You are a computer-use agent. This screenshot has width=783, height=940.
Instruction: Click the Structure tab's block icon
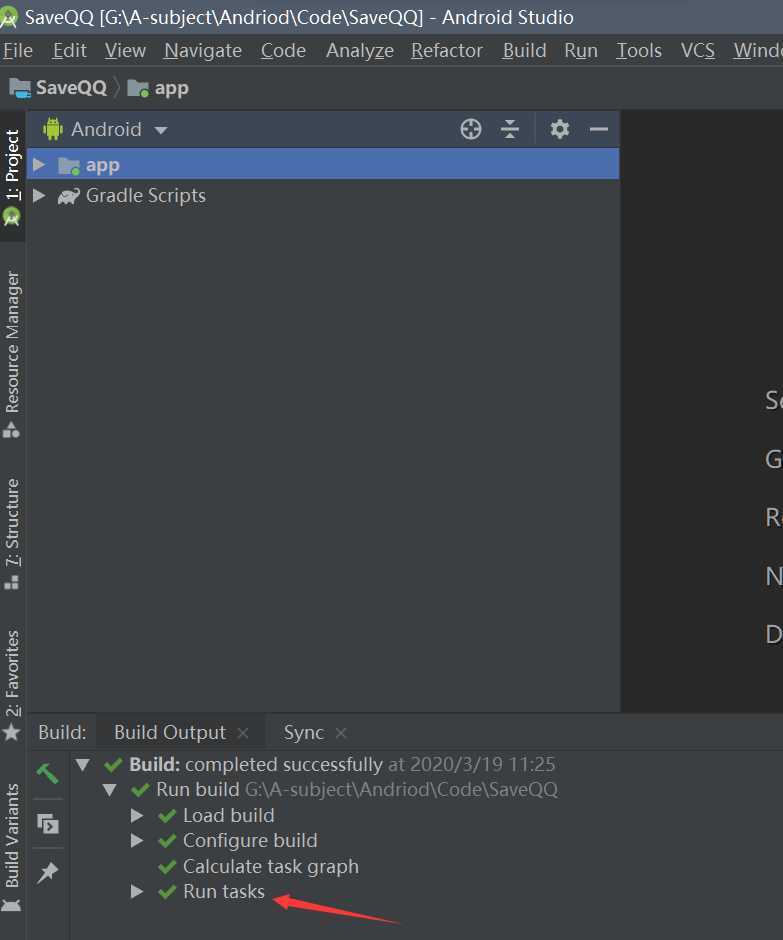[11, 582]
